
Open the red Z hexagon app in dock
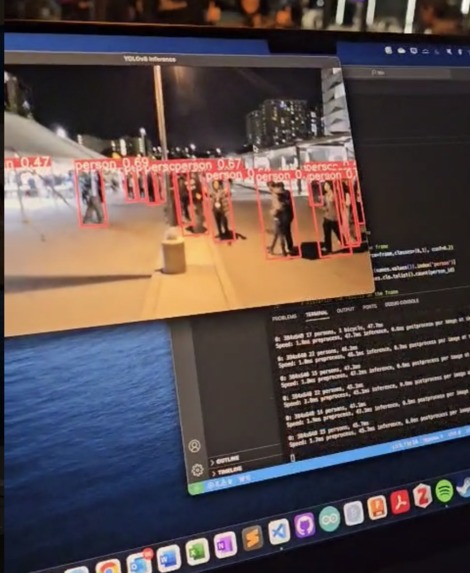click(x=422, y=496)
